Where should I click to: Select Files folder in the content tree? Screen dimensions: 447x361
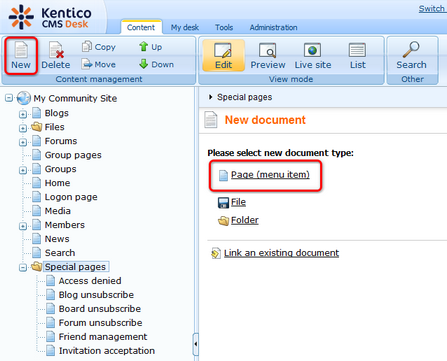[54, 127]
